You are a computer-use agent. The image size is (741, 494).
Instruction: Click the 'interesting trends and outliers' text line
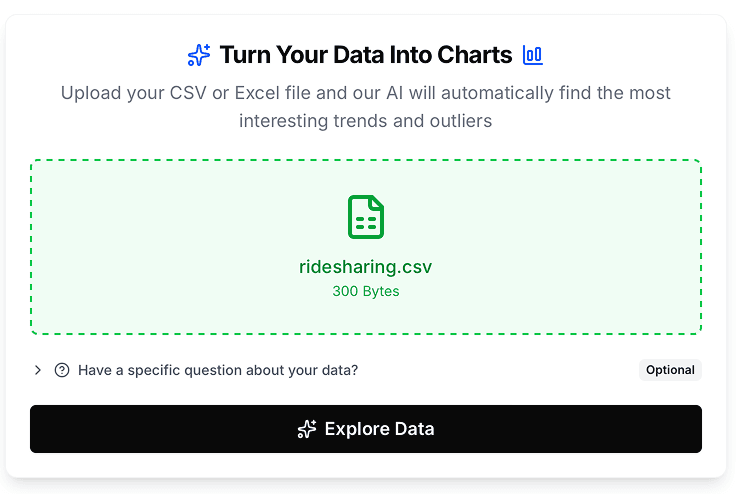[x=366, y=121]
